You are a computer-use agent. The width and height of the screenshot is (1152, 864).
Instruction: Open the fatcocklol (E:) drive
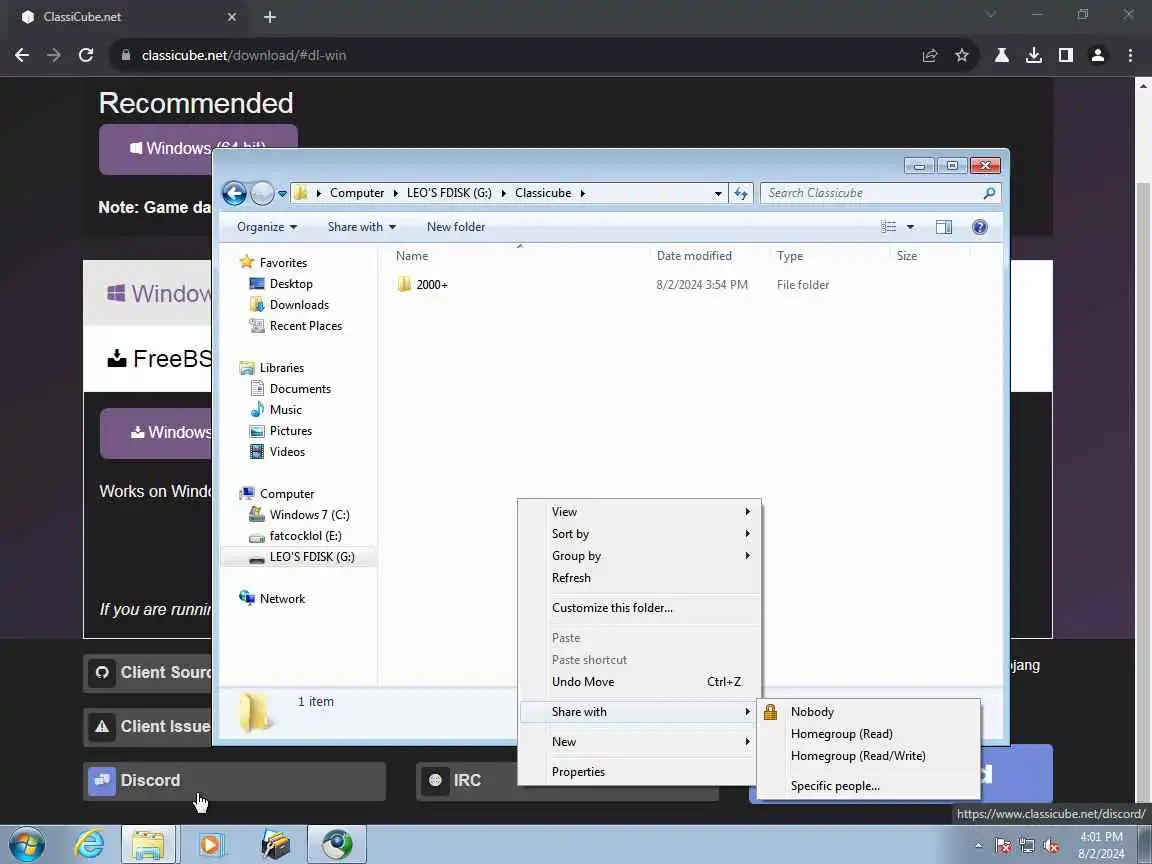click(x=305, y=536)
